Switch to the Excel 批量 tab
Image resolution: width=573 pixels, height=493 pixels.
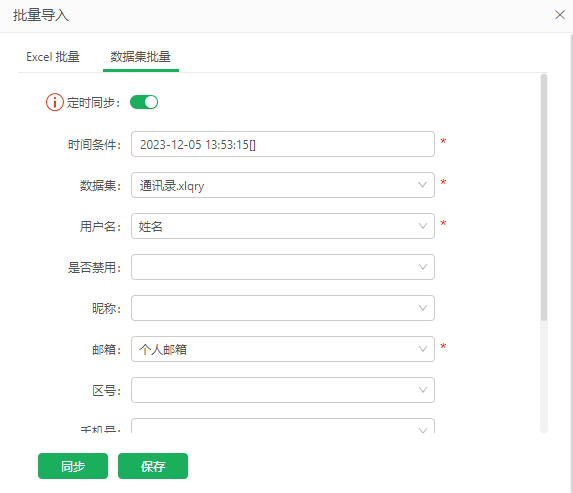pyautogui.click(x=53, y=57)
